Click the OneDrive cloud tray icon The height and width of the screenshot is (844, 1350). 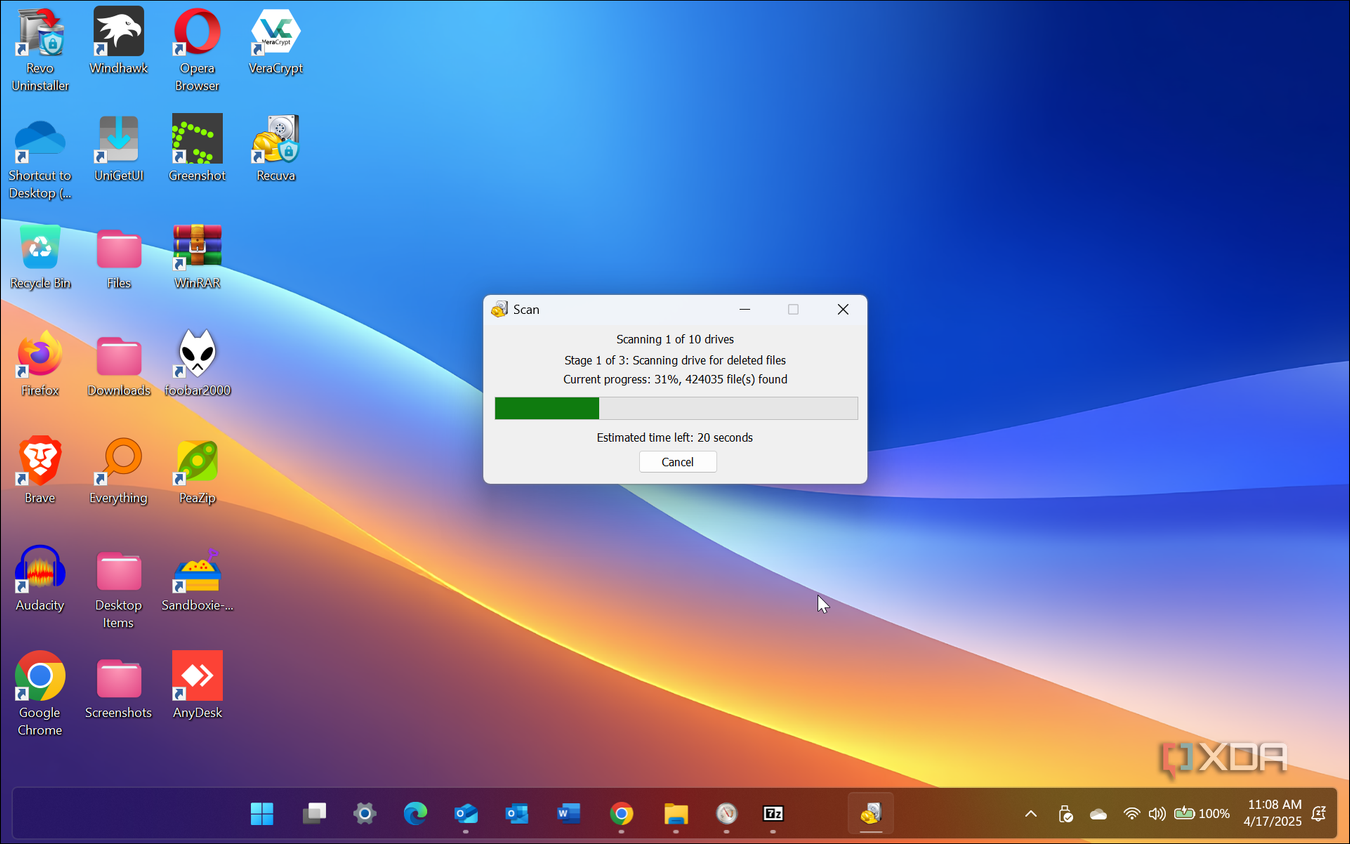(1098, 814)
